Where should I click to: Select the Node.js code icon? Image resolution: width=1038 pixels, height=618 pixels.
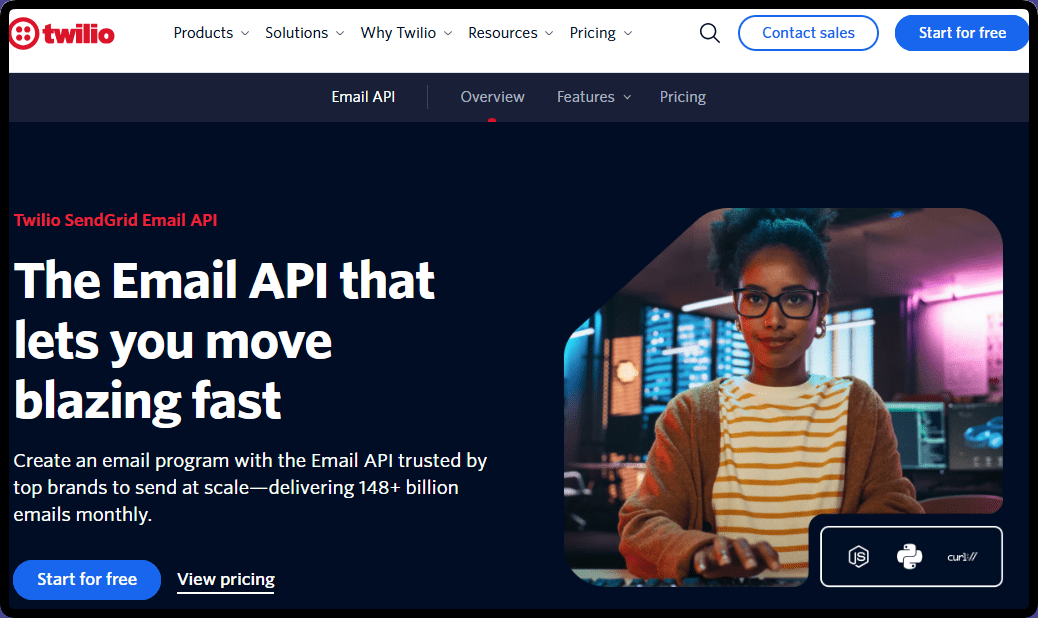859,556
